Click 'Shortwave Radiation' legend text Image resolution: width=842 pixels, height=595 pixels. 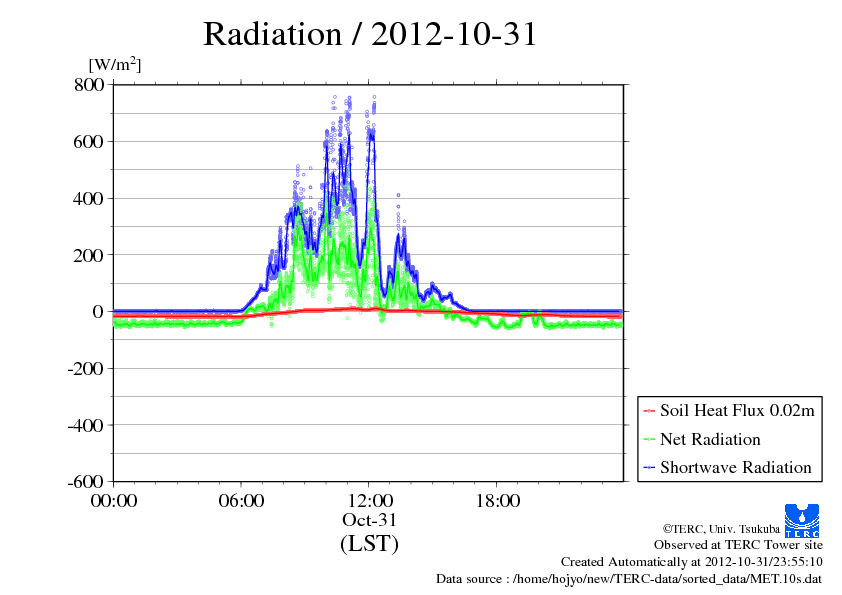coord(736,467)
